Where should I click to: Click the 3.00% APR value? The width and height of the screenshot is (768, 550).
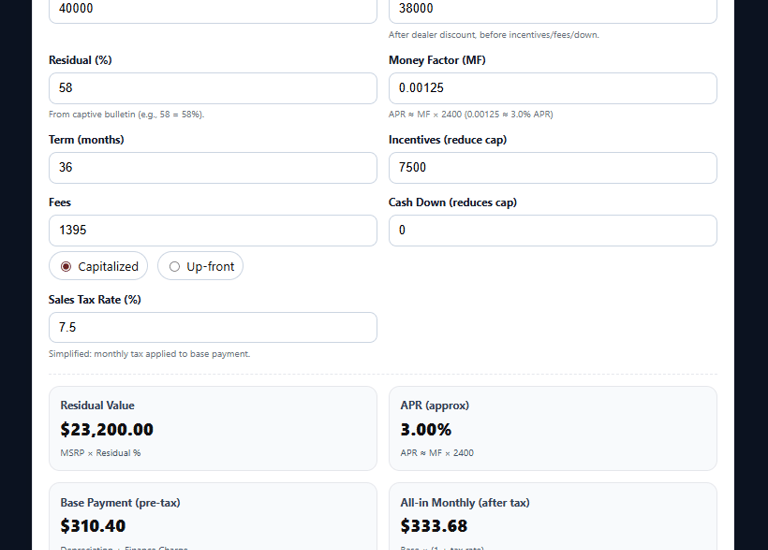pos(426,430)
